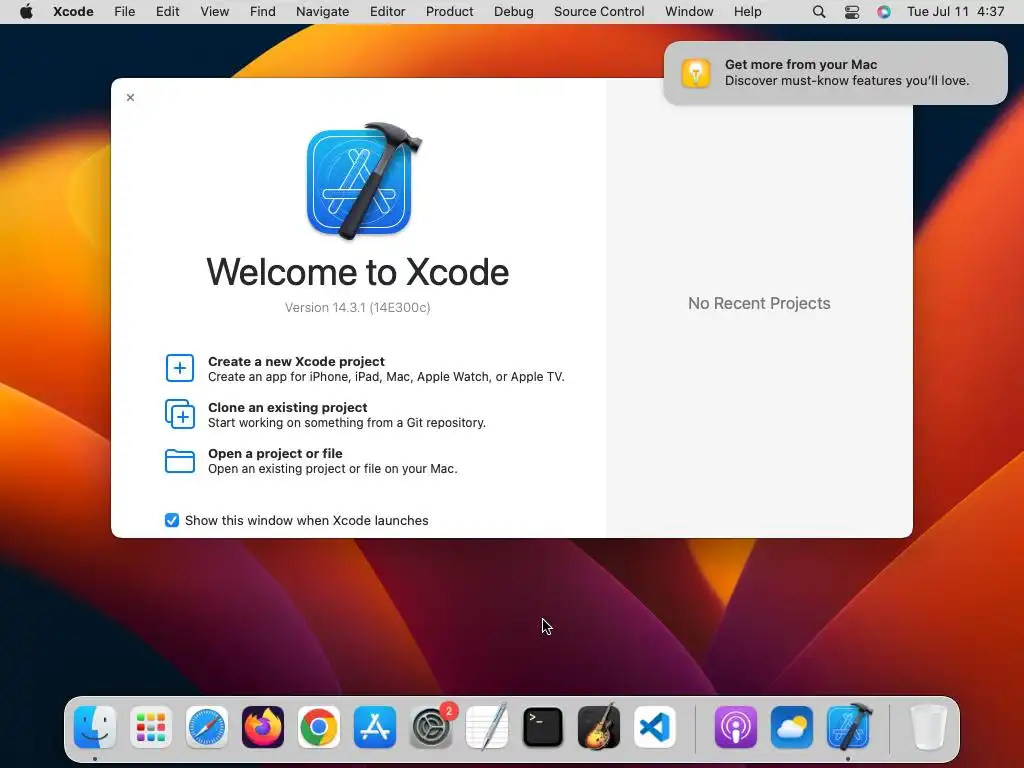Open Podcasts from the Dock
This screenshot has height=768, width=1024.
735,727
